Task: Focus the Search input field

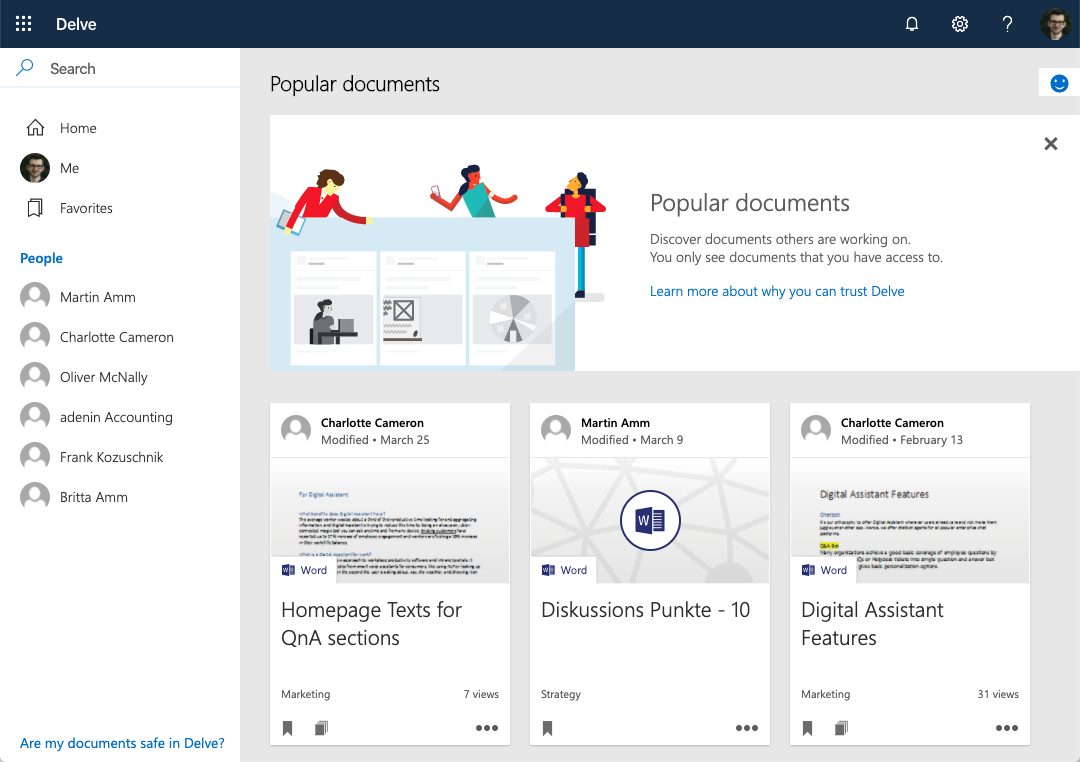Action: point(120,68)
